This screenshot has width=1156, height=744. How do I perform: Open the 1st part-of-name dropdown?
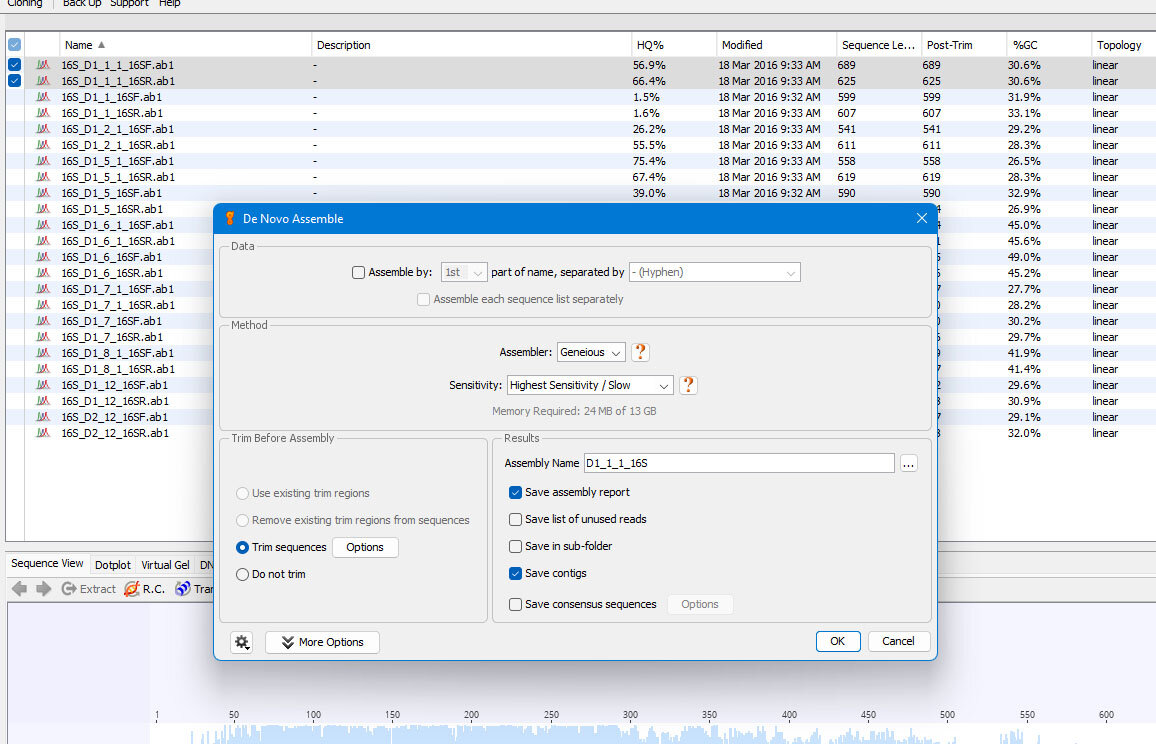464,273
